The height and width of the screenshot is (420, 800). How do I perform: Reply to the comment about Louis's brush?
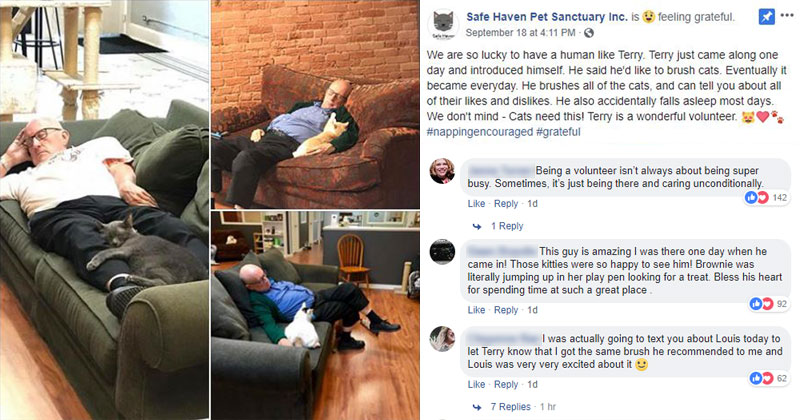[506, 384]
